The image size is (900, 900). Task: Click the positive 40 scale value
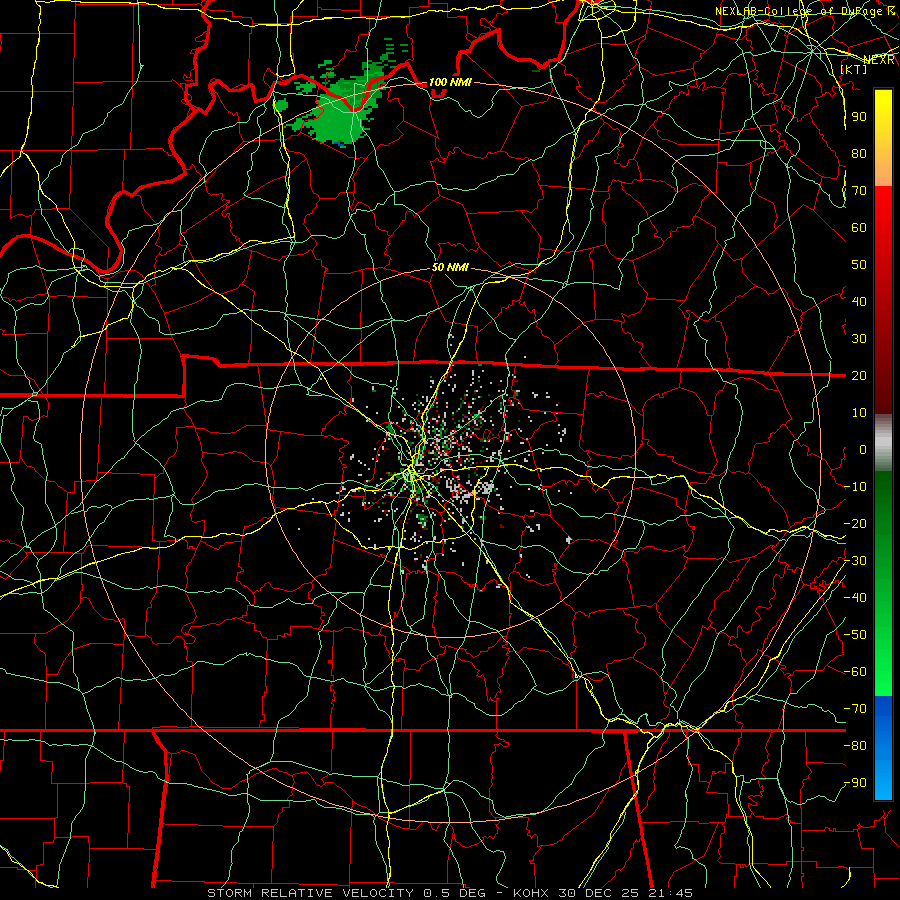point(859,302)
